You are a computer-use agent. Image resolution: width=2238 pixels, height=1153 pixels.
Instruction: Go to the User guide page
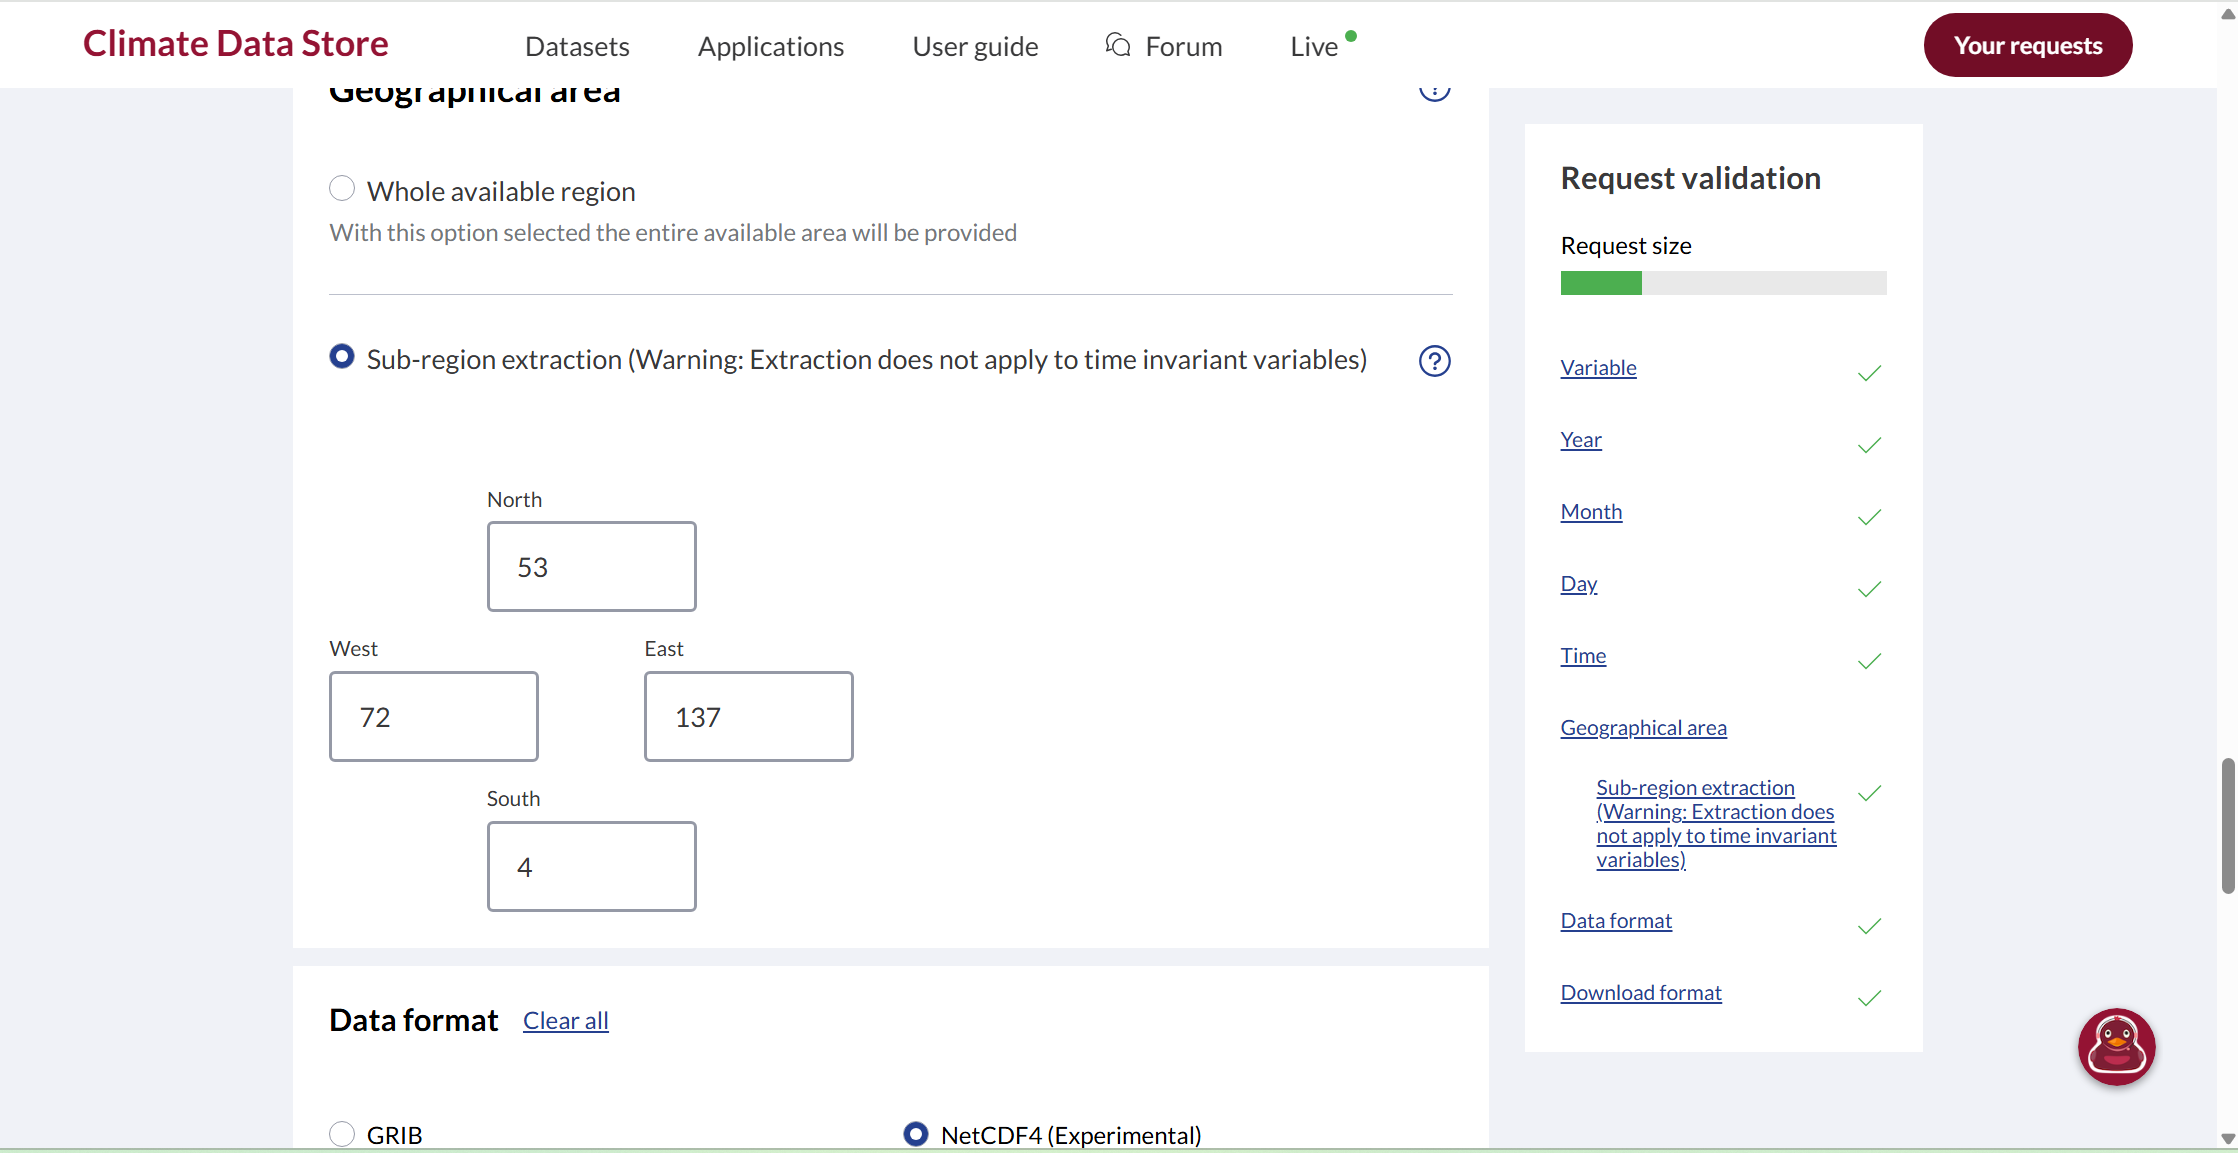click(975, 46)
